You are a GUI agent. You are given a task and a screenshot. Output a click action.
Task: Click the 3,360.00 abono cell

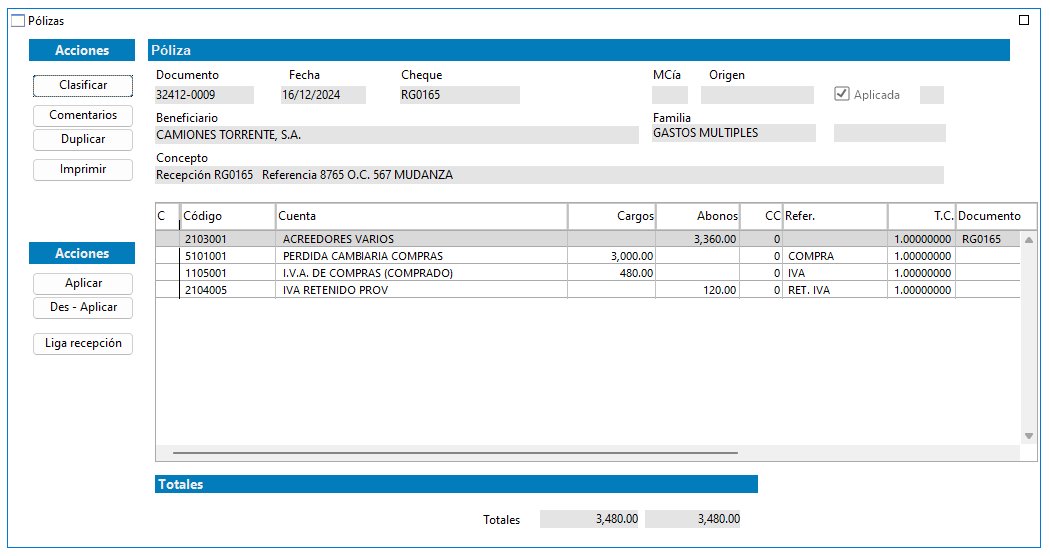(x=698, y=239)
